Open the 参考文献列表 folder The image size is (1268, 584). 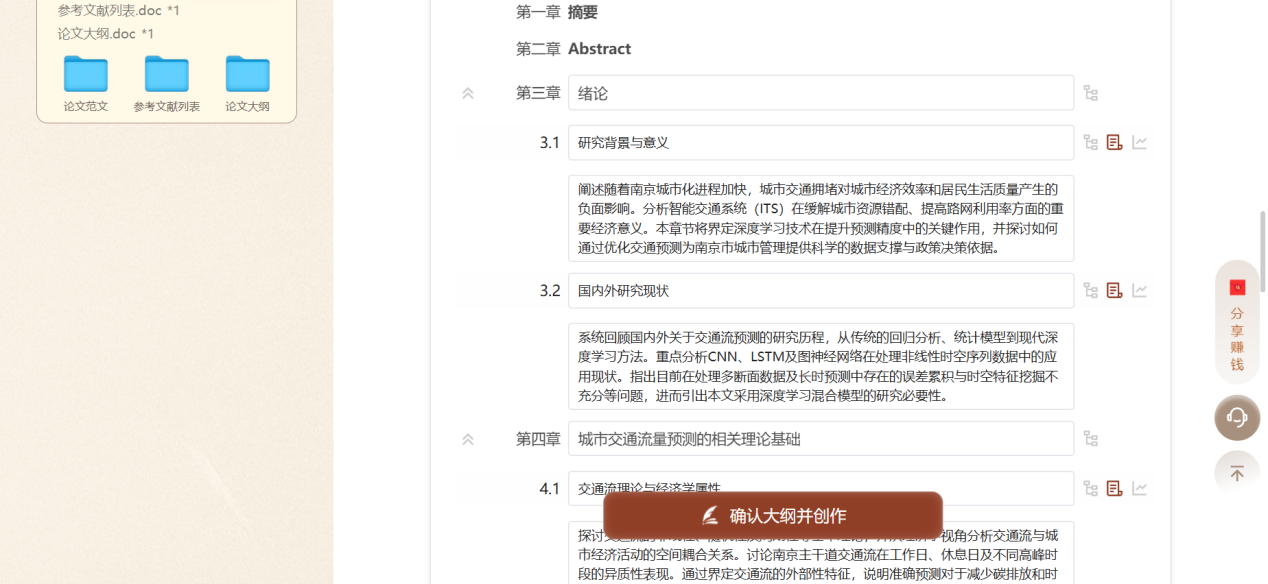(x=167, y=84)
